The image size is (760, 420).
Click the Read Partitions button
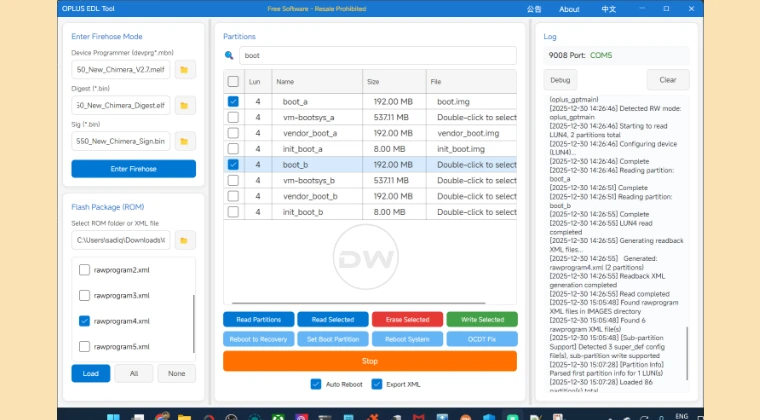pos(259,319)
